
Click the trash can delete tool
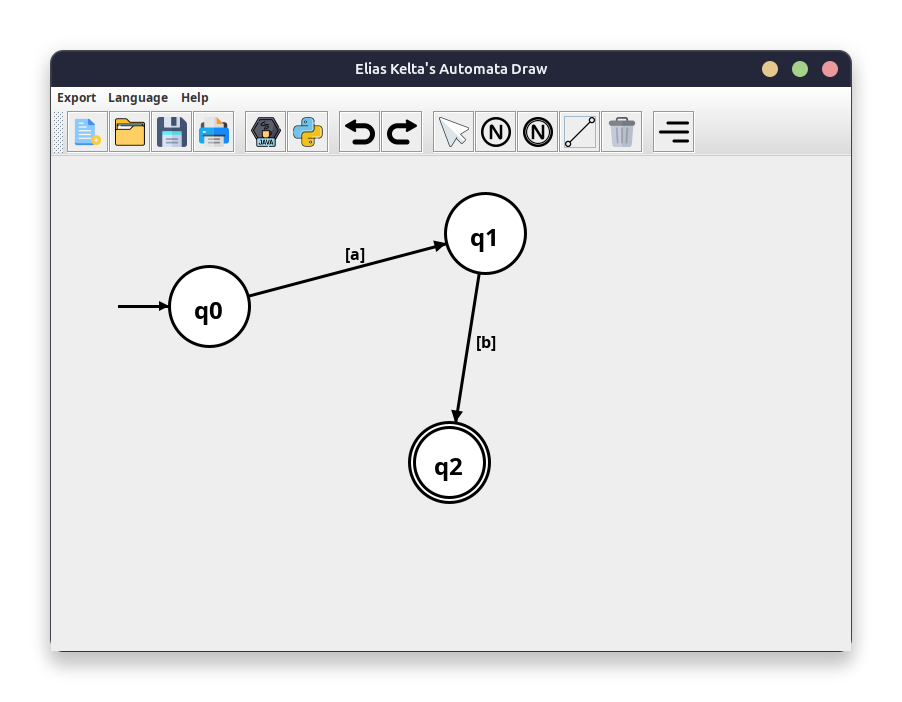click(622, 132)
